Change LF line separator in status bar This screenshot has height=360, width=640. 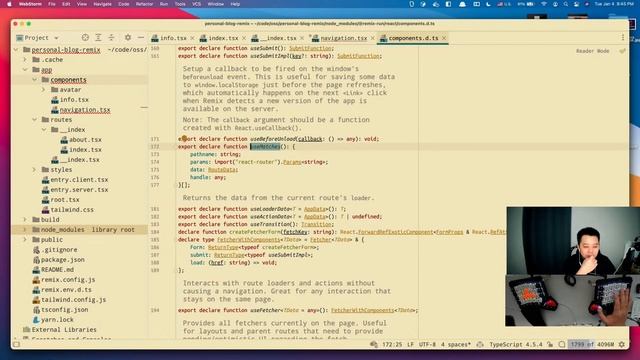click(x=410, y=344)
